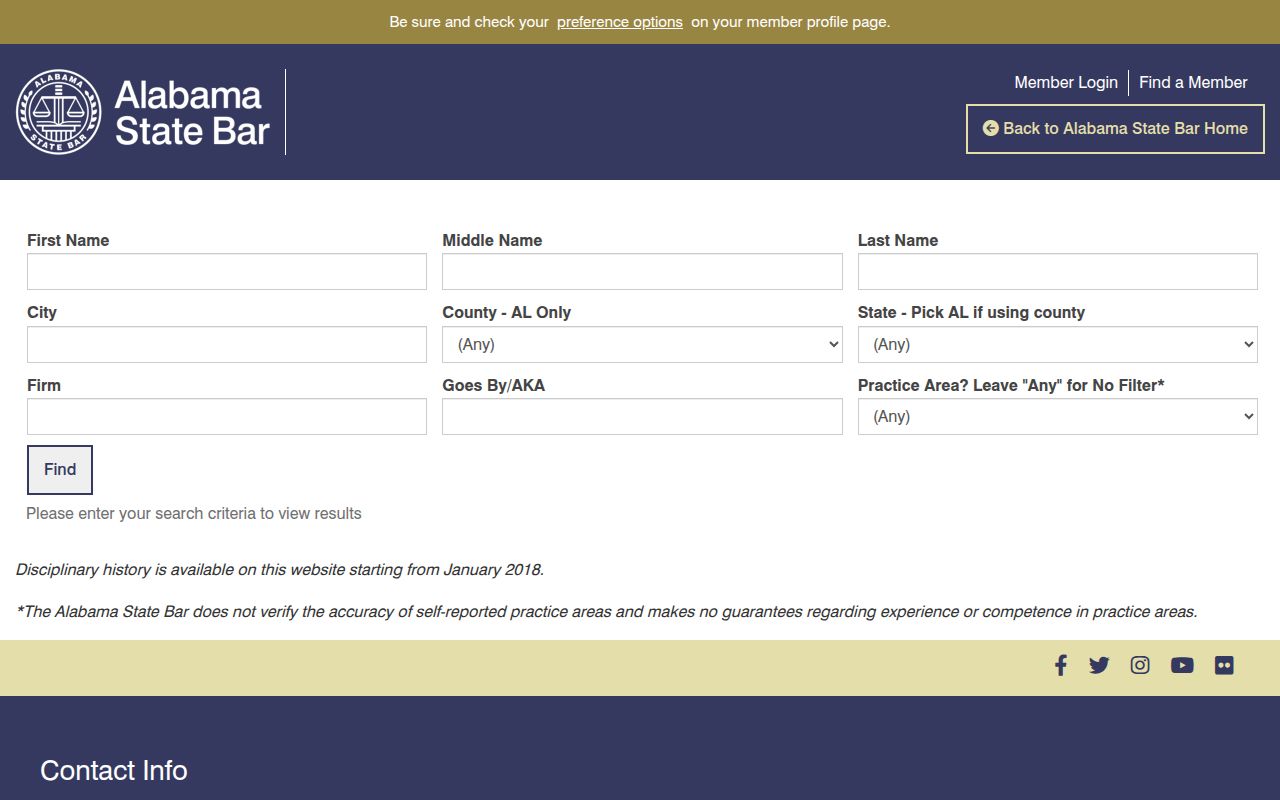
Task: Open the YouTube social icon
Action: [x=1182, y=665]
